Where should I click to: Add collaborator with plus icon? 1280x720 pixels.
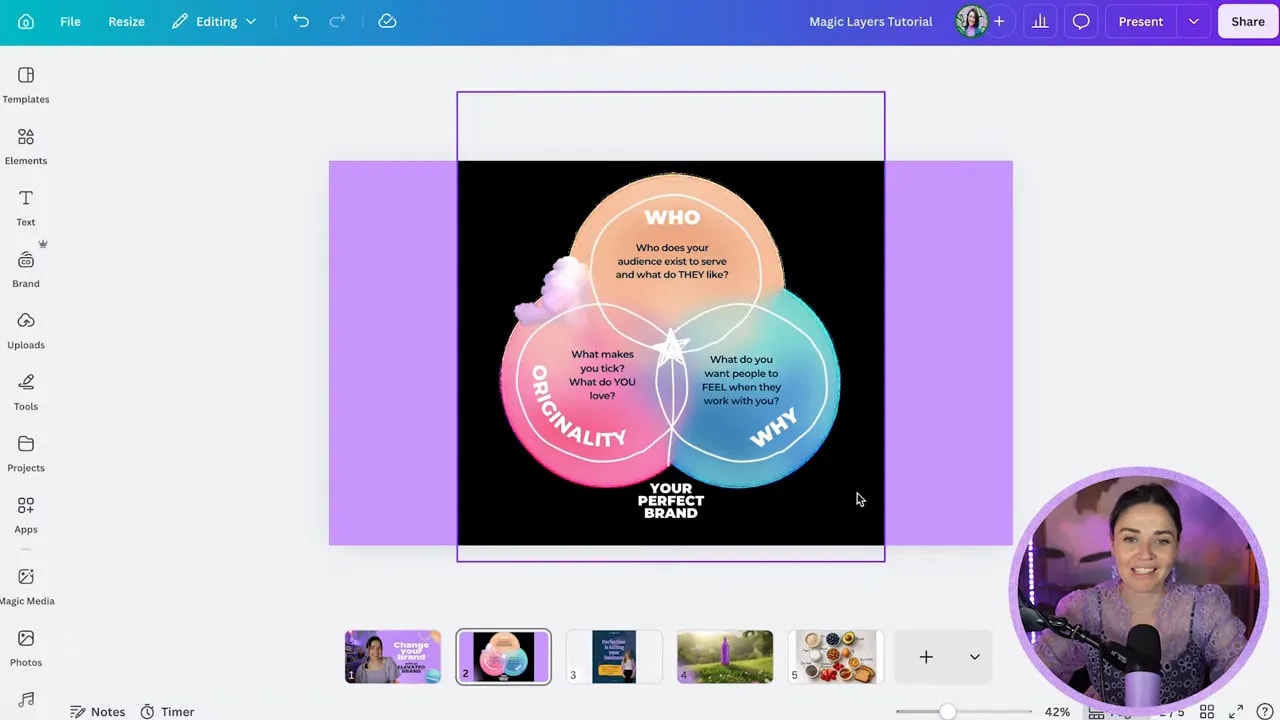(998, 21)
